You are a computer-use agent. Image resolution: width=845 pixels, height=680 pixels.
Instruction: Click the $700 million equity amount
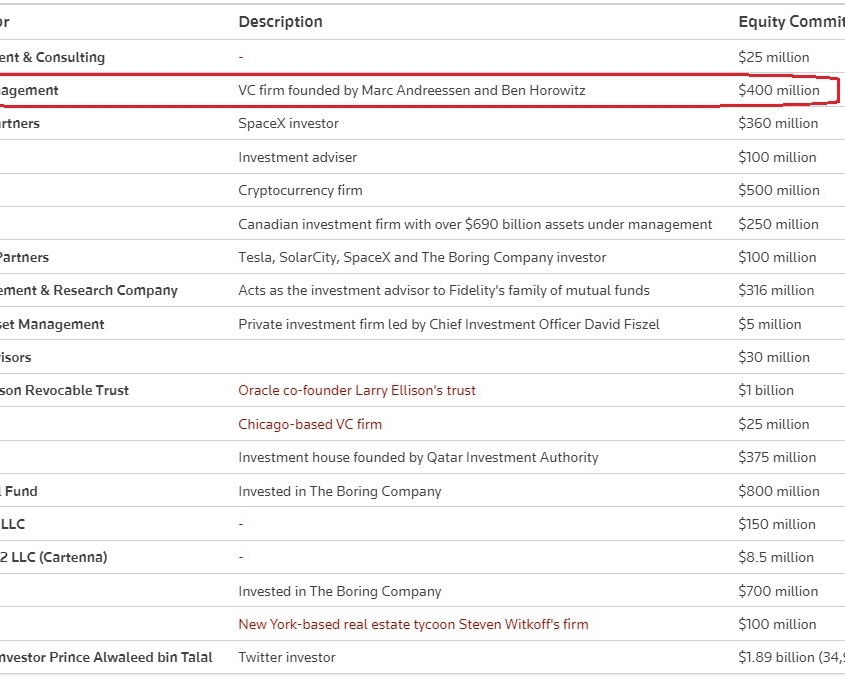(x=778, y=591)
